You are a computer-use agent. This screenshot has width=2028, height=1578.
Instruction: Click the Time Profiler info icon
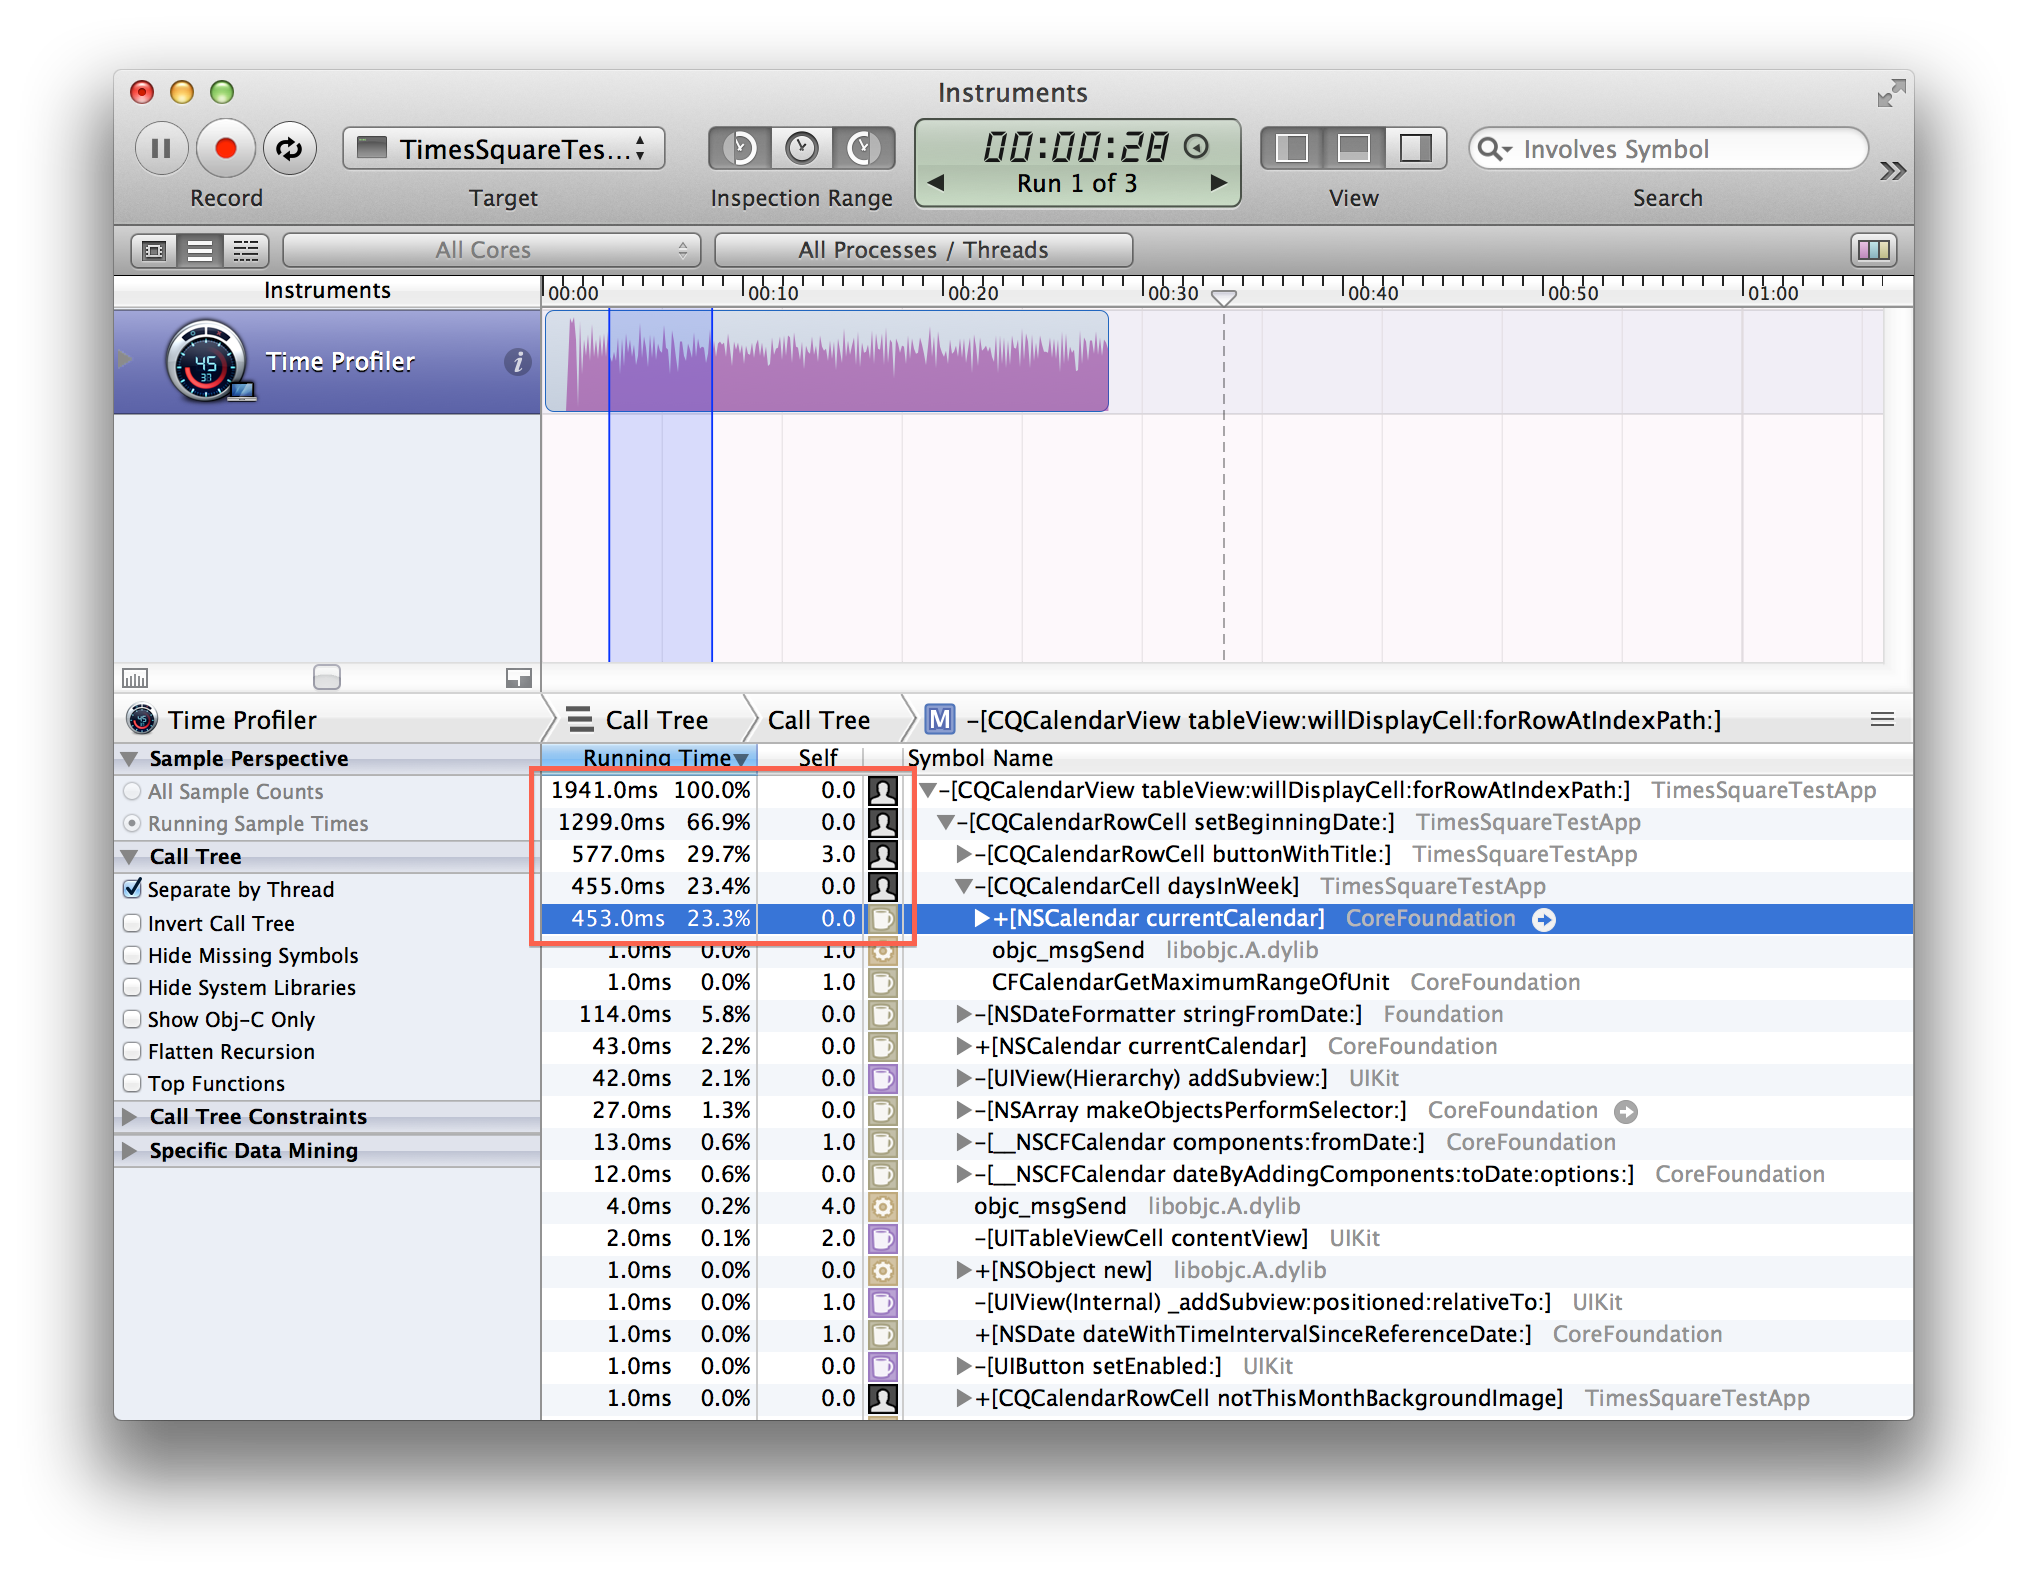point(517,362)
